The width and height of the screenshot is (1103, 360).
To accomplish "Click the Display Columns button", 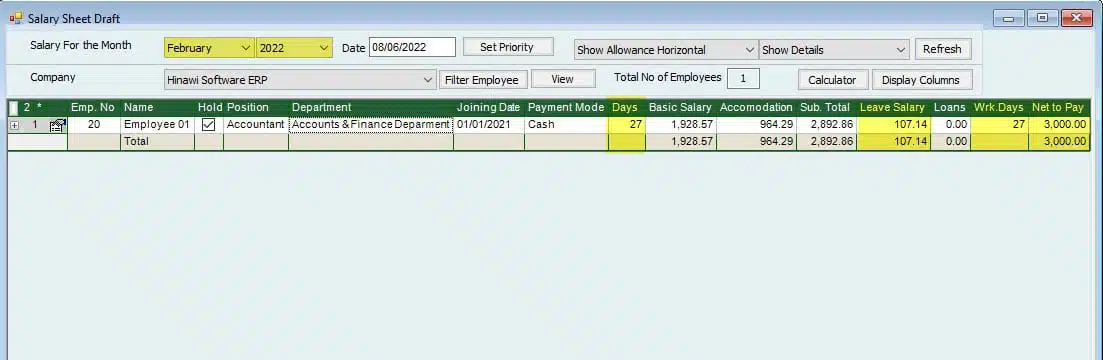I will click(921, 79).
